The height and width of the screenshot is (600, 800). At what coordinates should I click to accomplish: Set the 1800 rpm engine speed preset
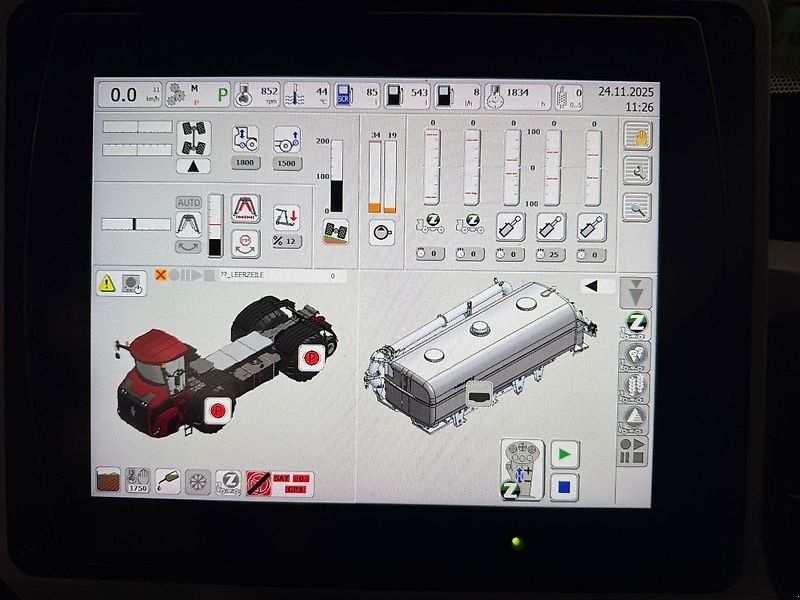(x=245, y=163)
